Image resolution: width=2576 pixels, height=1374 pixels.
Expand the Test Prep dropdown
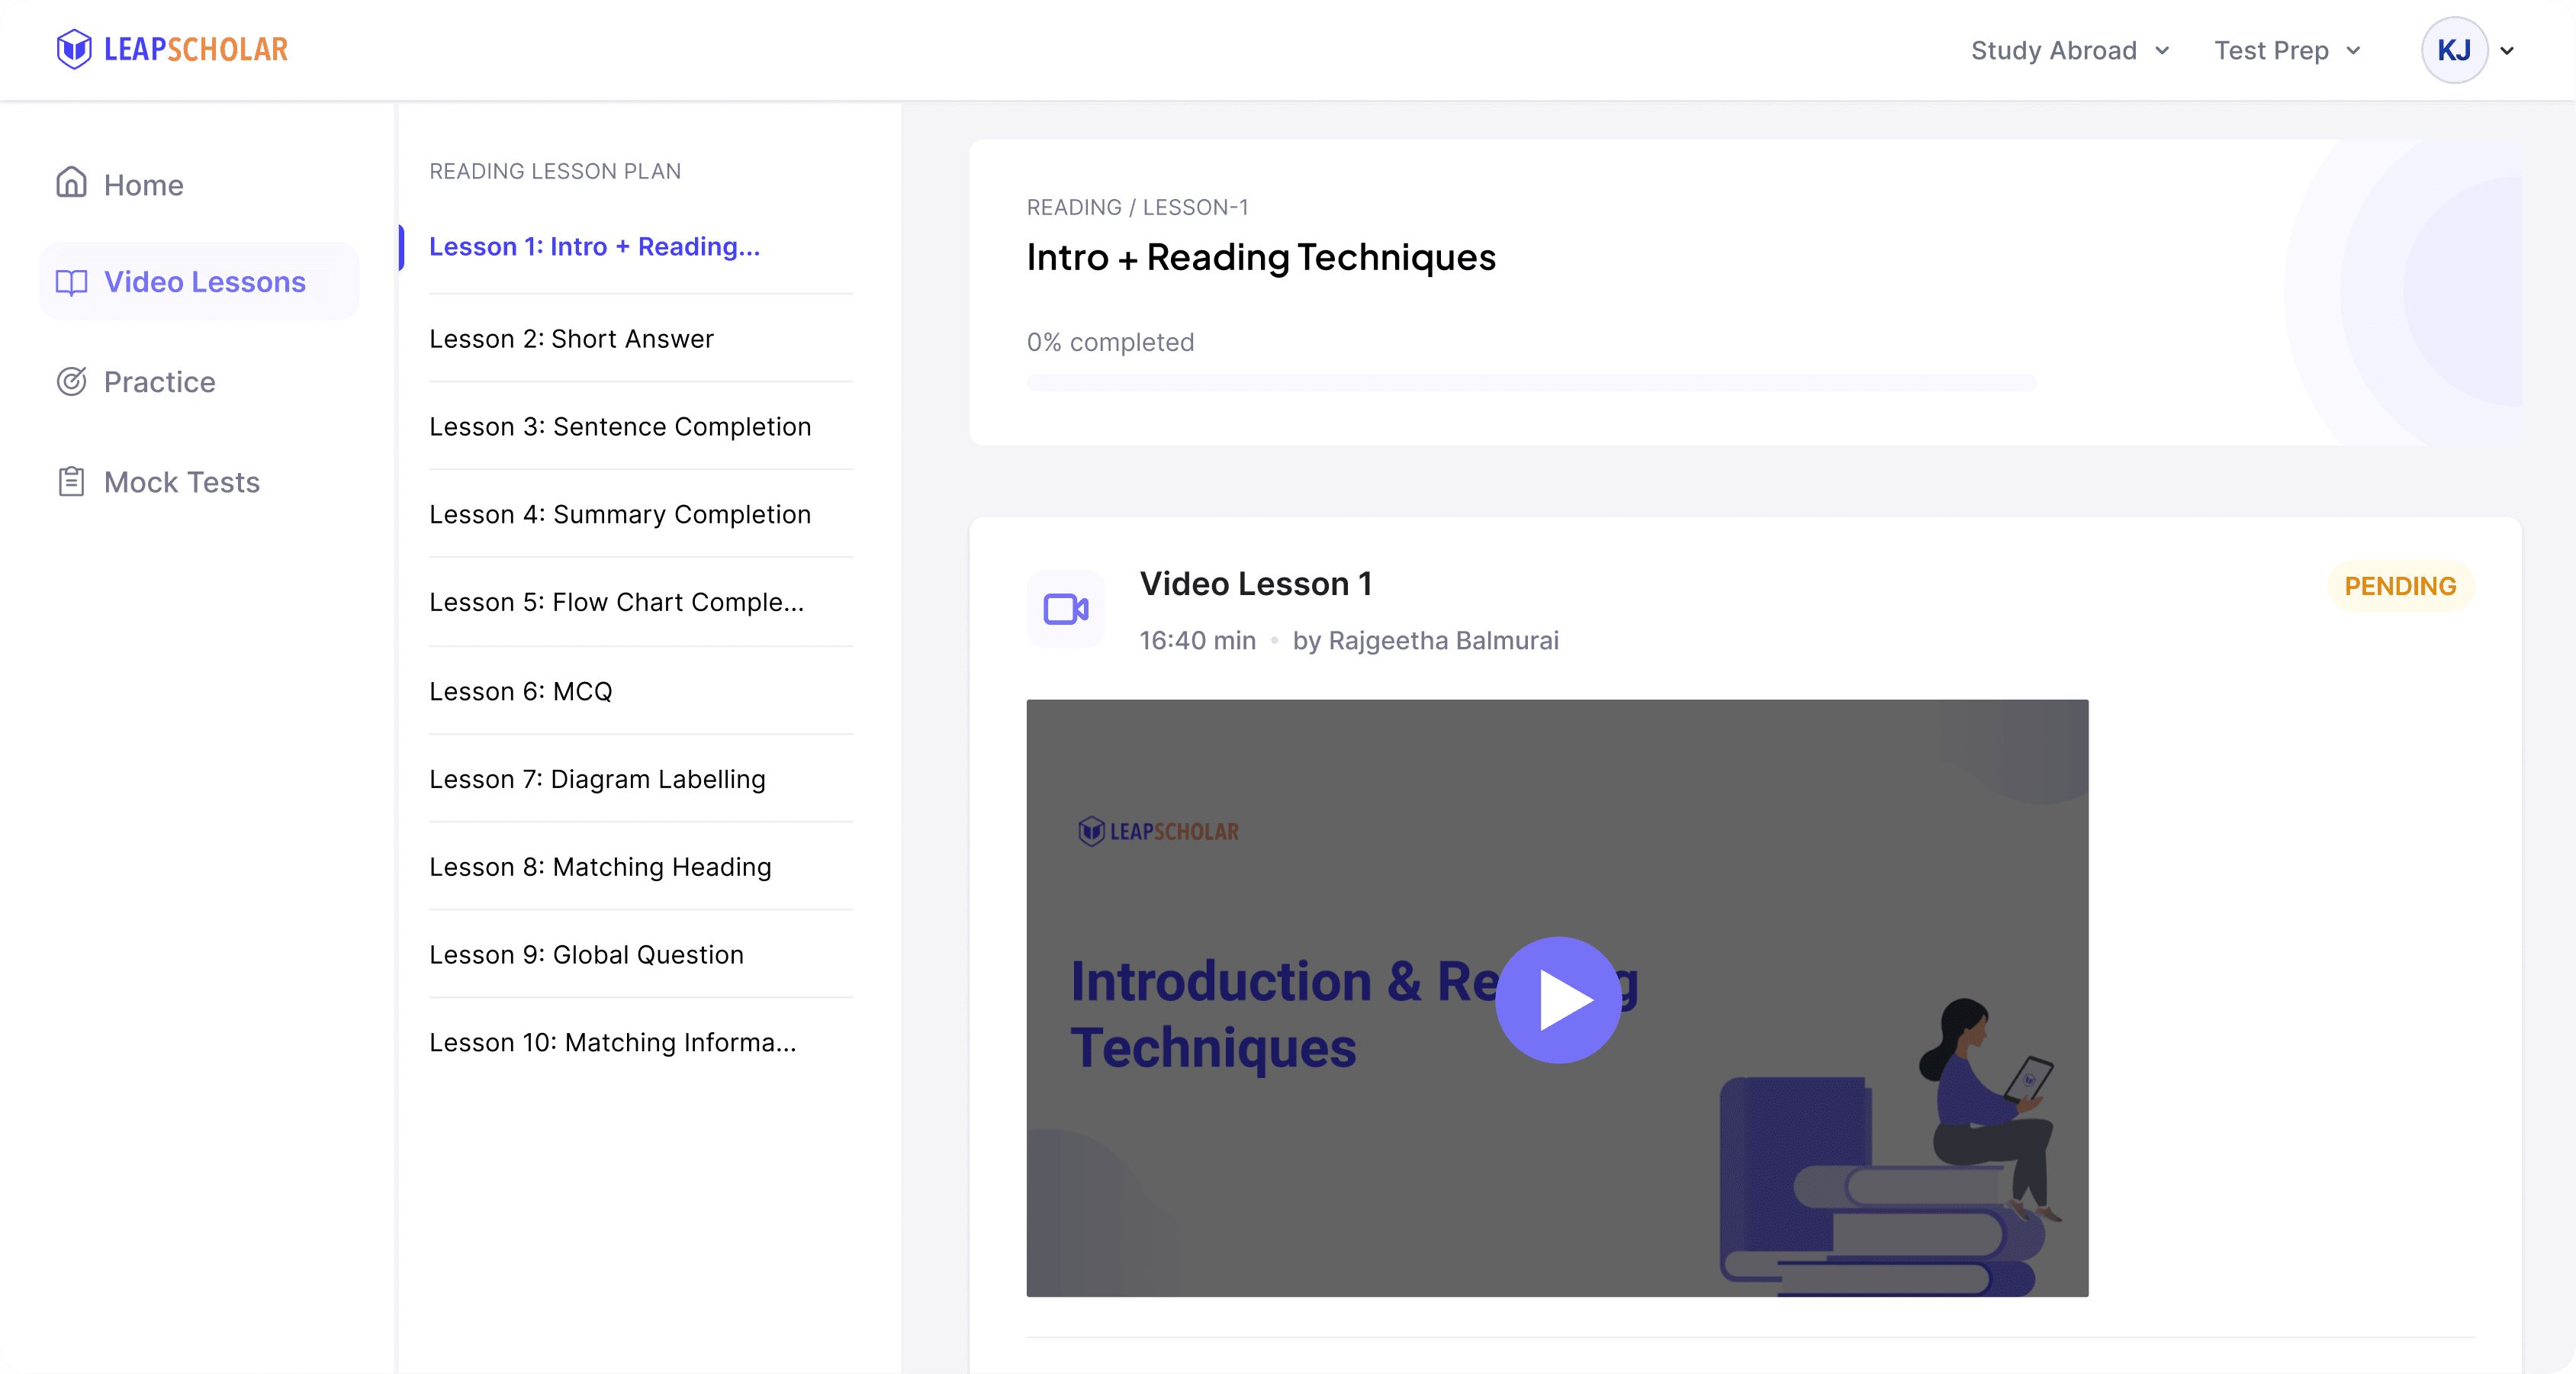point(2288,50)
